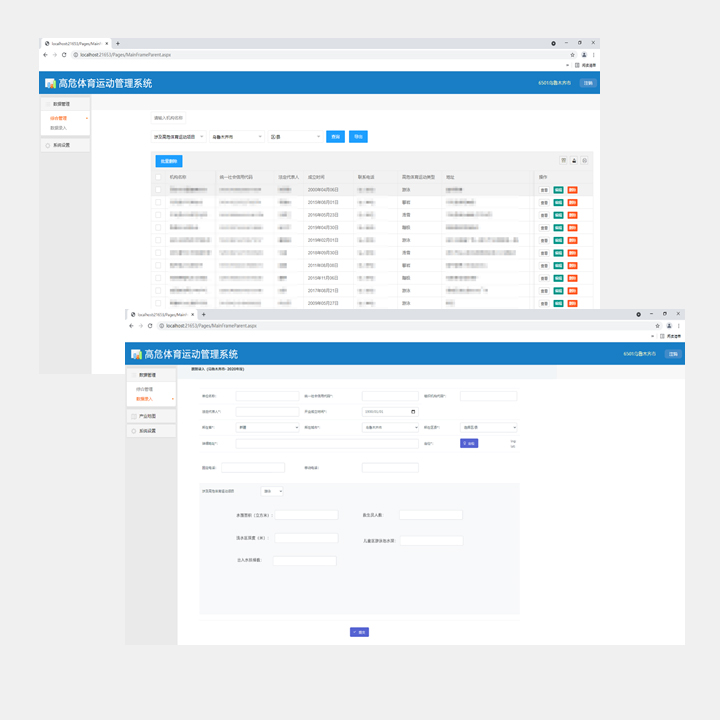This screenshot has height=720, width=720.
Task: Expand 数据管理 section in list window sidebar
Action: [x=65, y=104]
